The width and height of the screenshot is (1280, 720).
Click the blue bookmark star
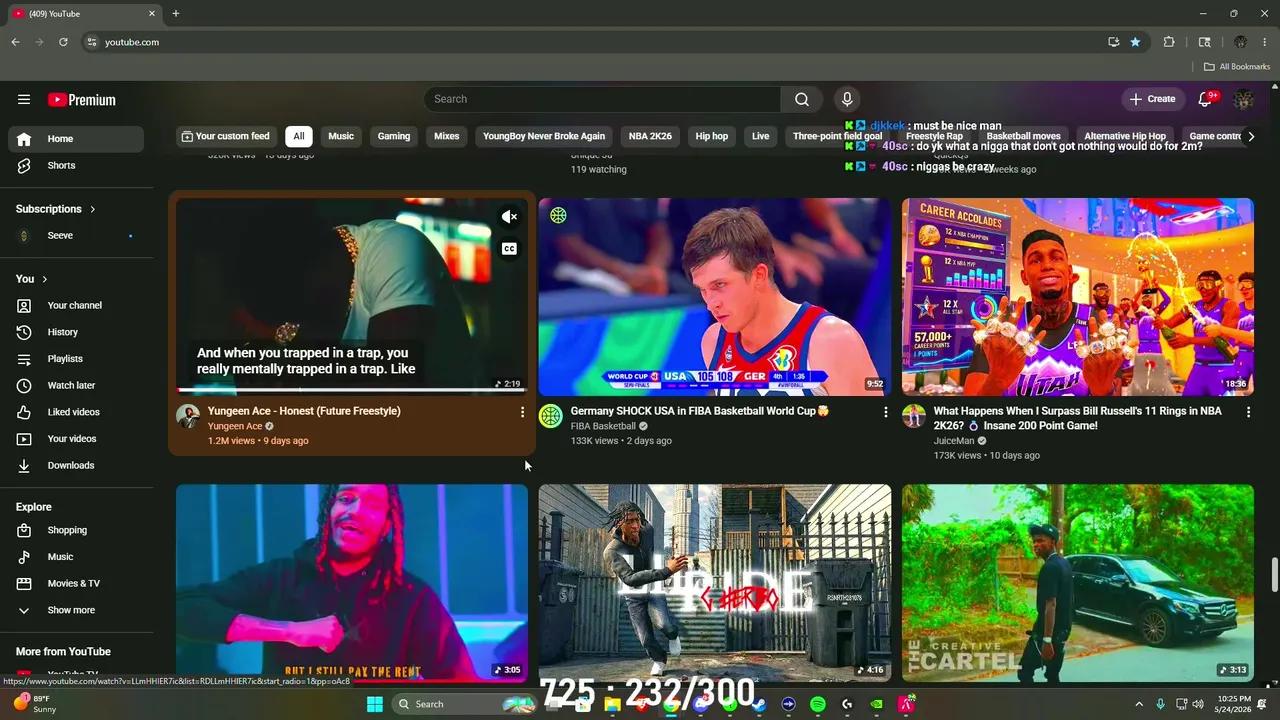pos(1135,42)
